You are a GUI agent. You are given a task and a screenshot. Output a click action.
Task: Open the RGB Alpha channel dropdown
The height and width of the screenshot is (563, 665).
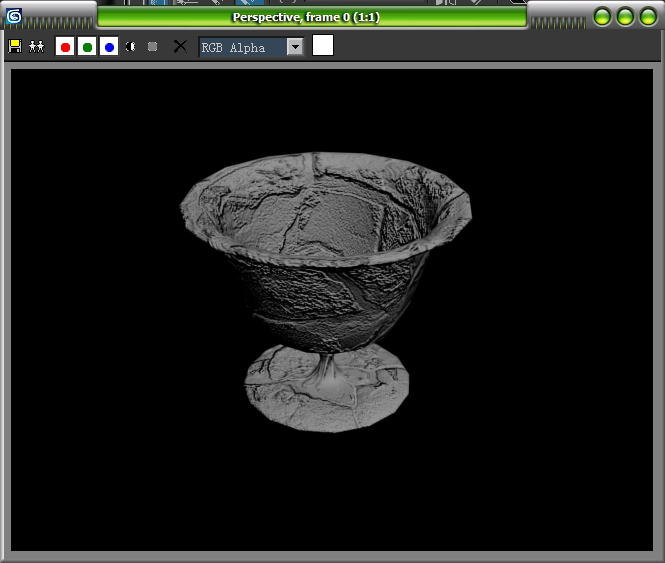coord(295,47)
